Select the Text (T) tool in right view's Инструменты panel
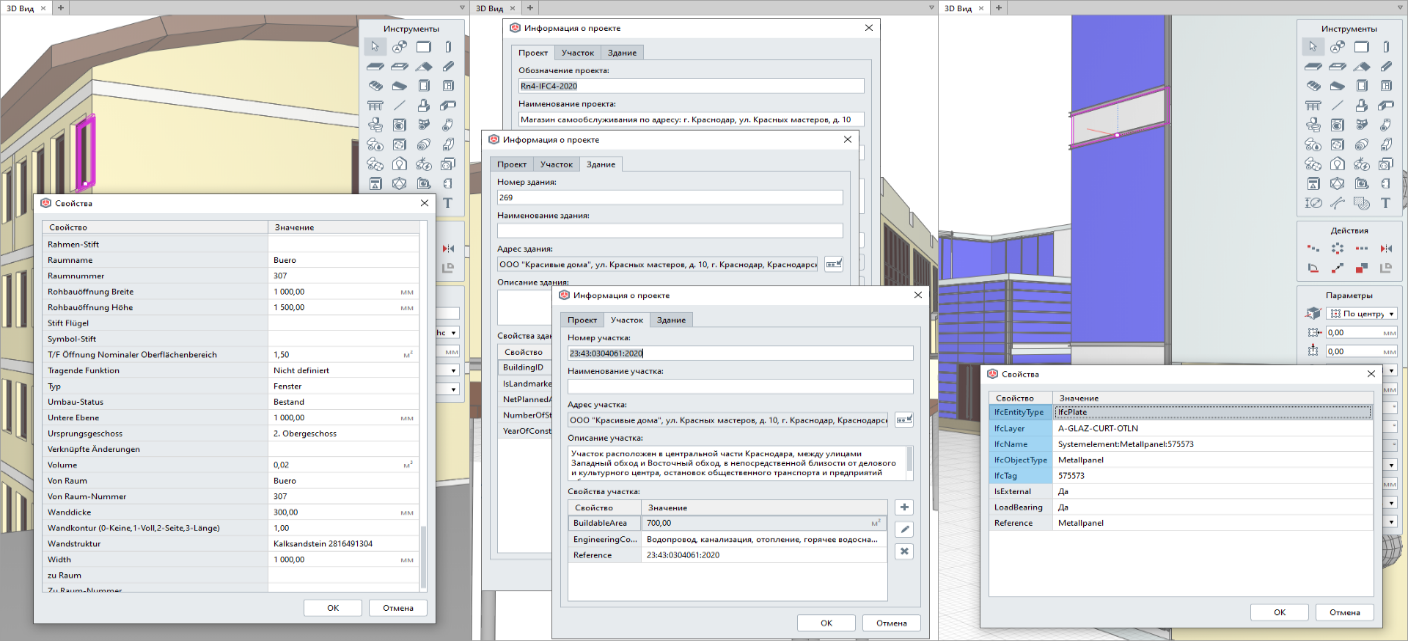This screenshot has width=1408, height=641. (x=1387, y=203)
